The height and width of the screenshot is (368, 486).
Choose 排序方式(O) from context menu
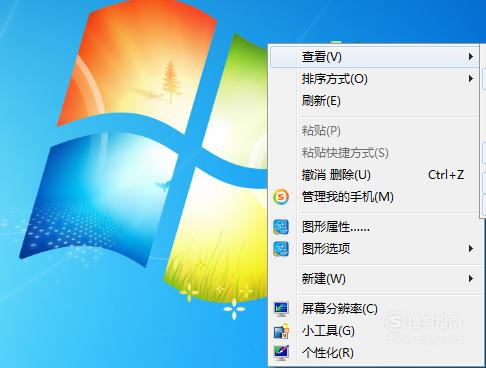click(375, 79)
